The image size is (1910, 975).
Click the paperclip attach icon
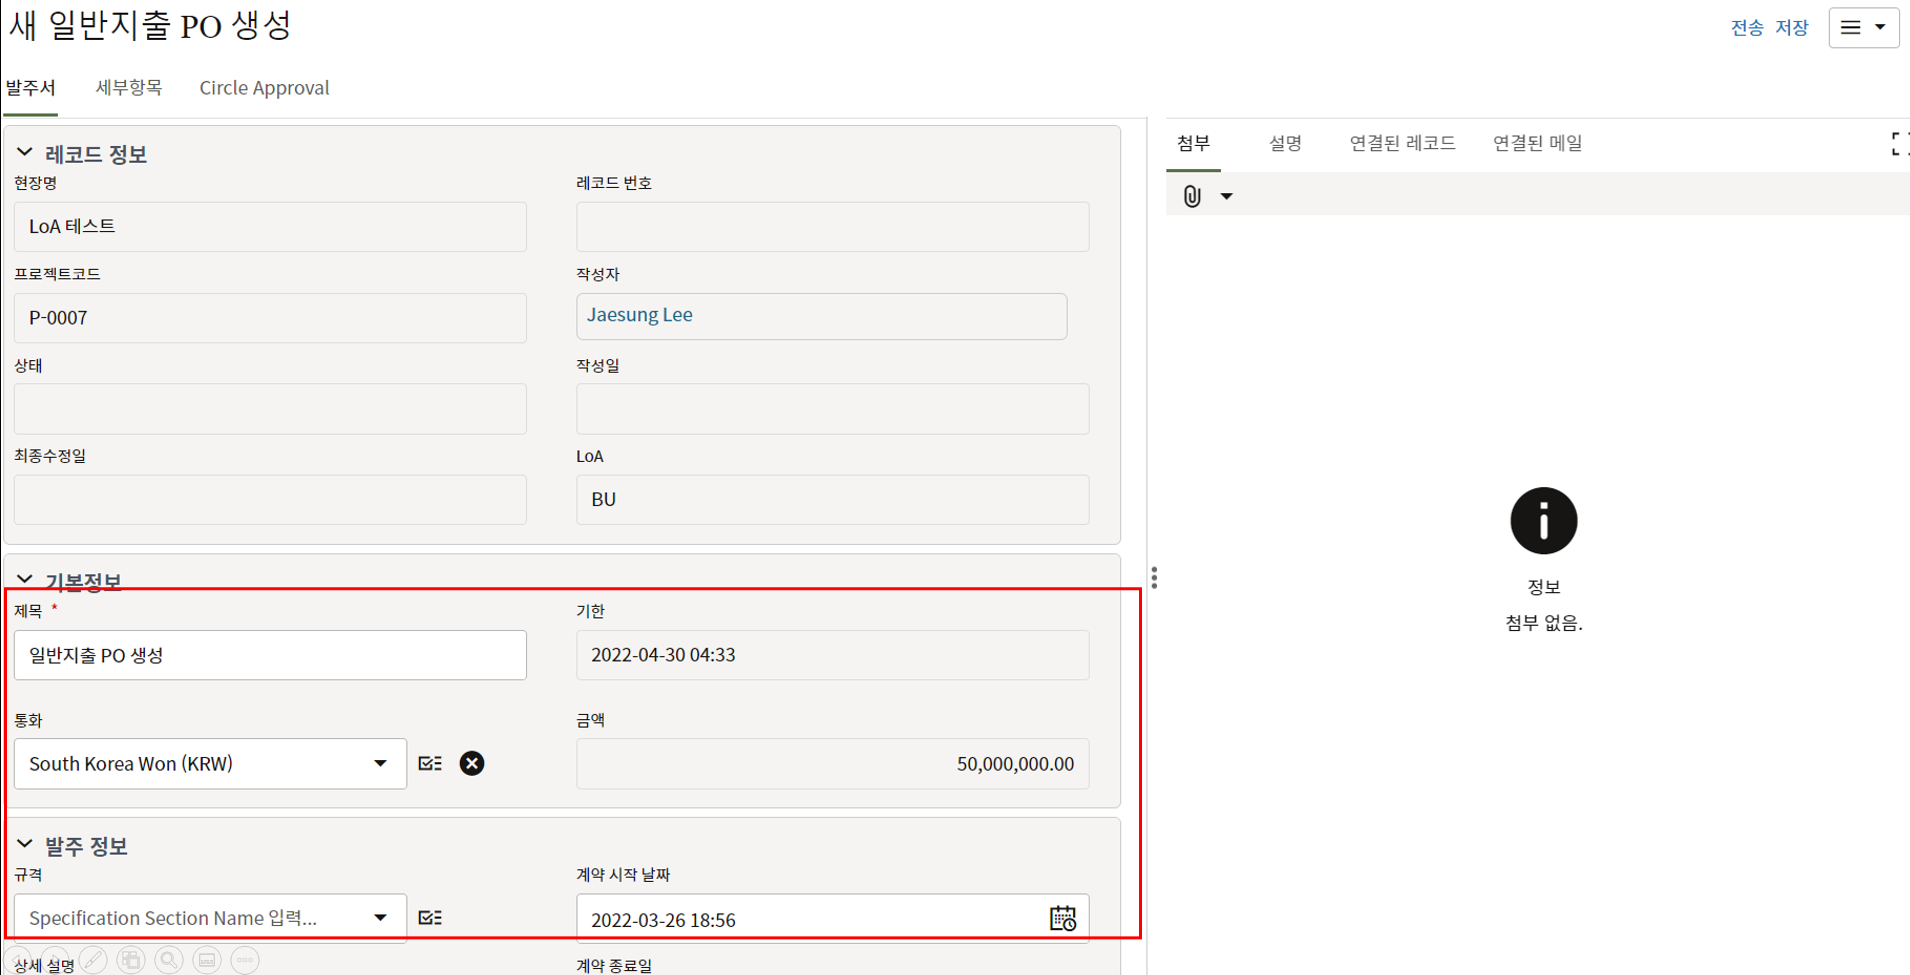coord(1191,196)
